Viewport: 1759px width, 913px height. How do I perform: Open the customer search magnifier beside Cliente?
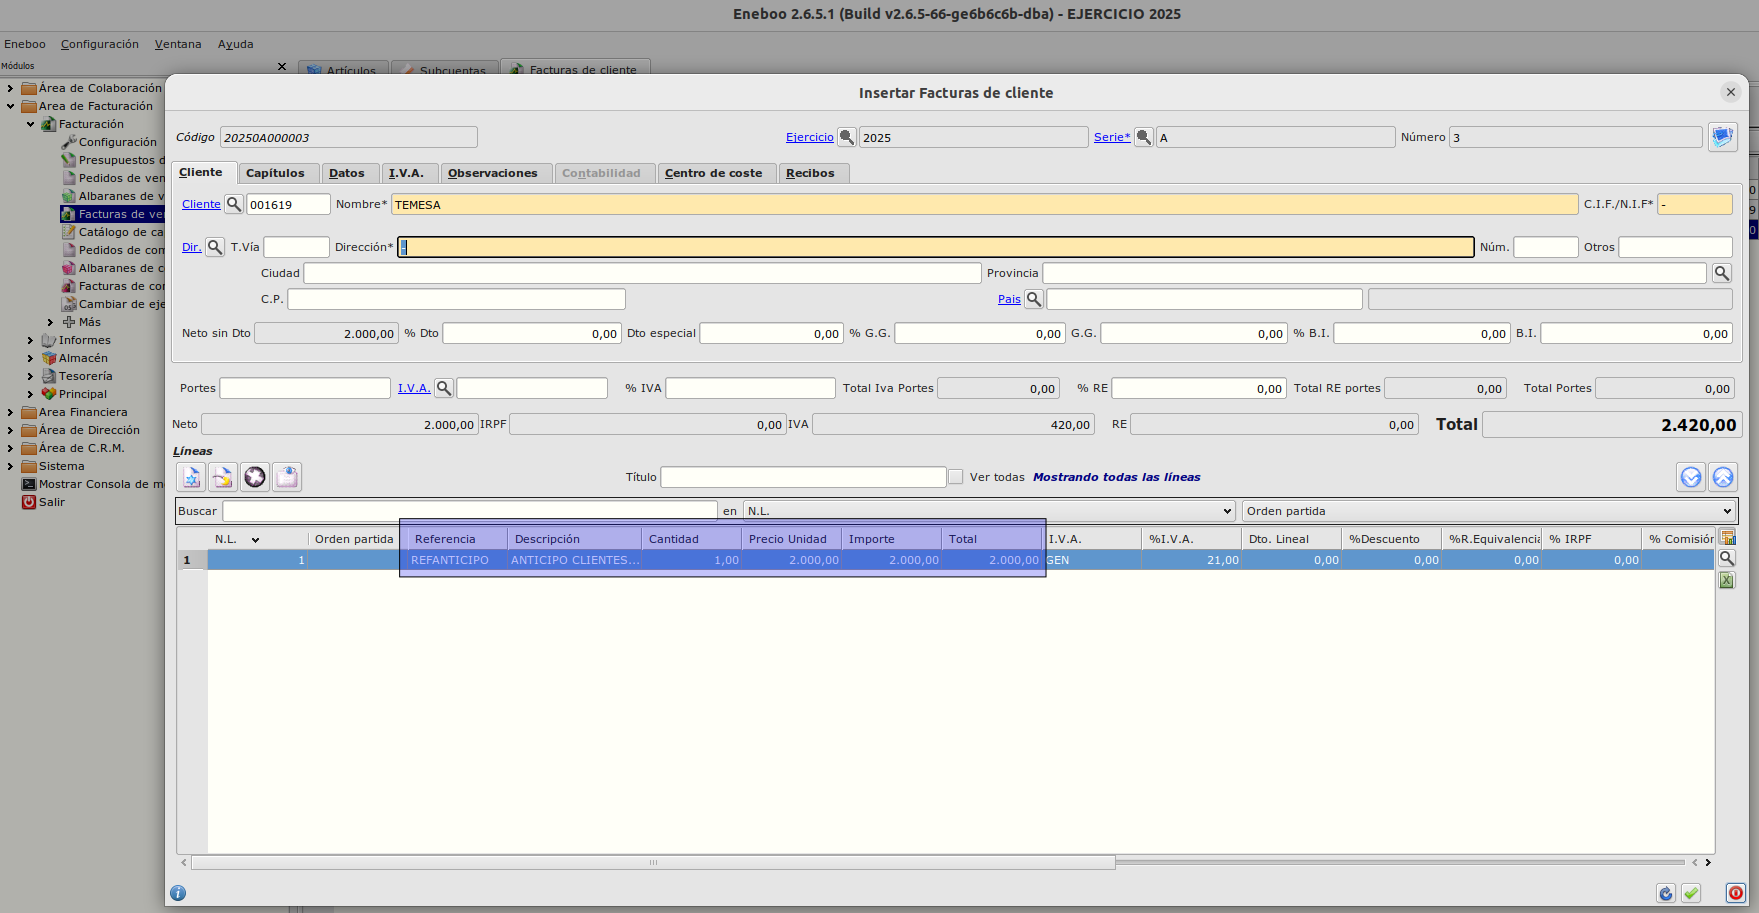pyautogui.click(x=234, y=204)
